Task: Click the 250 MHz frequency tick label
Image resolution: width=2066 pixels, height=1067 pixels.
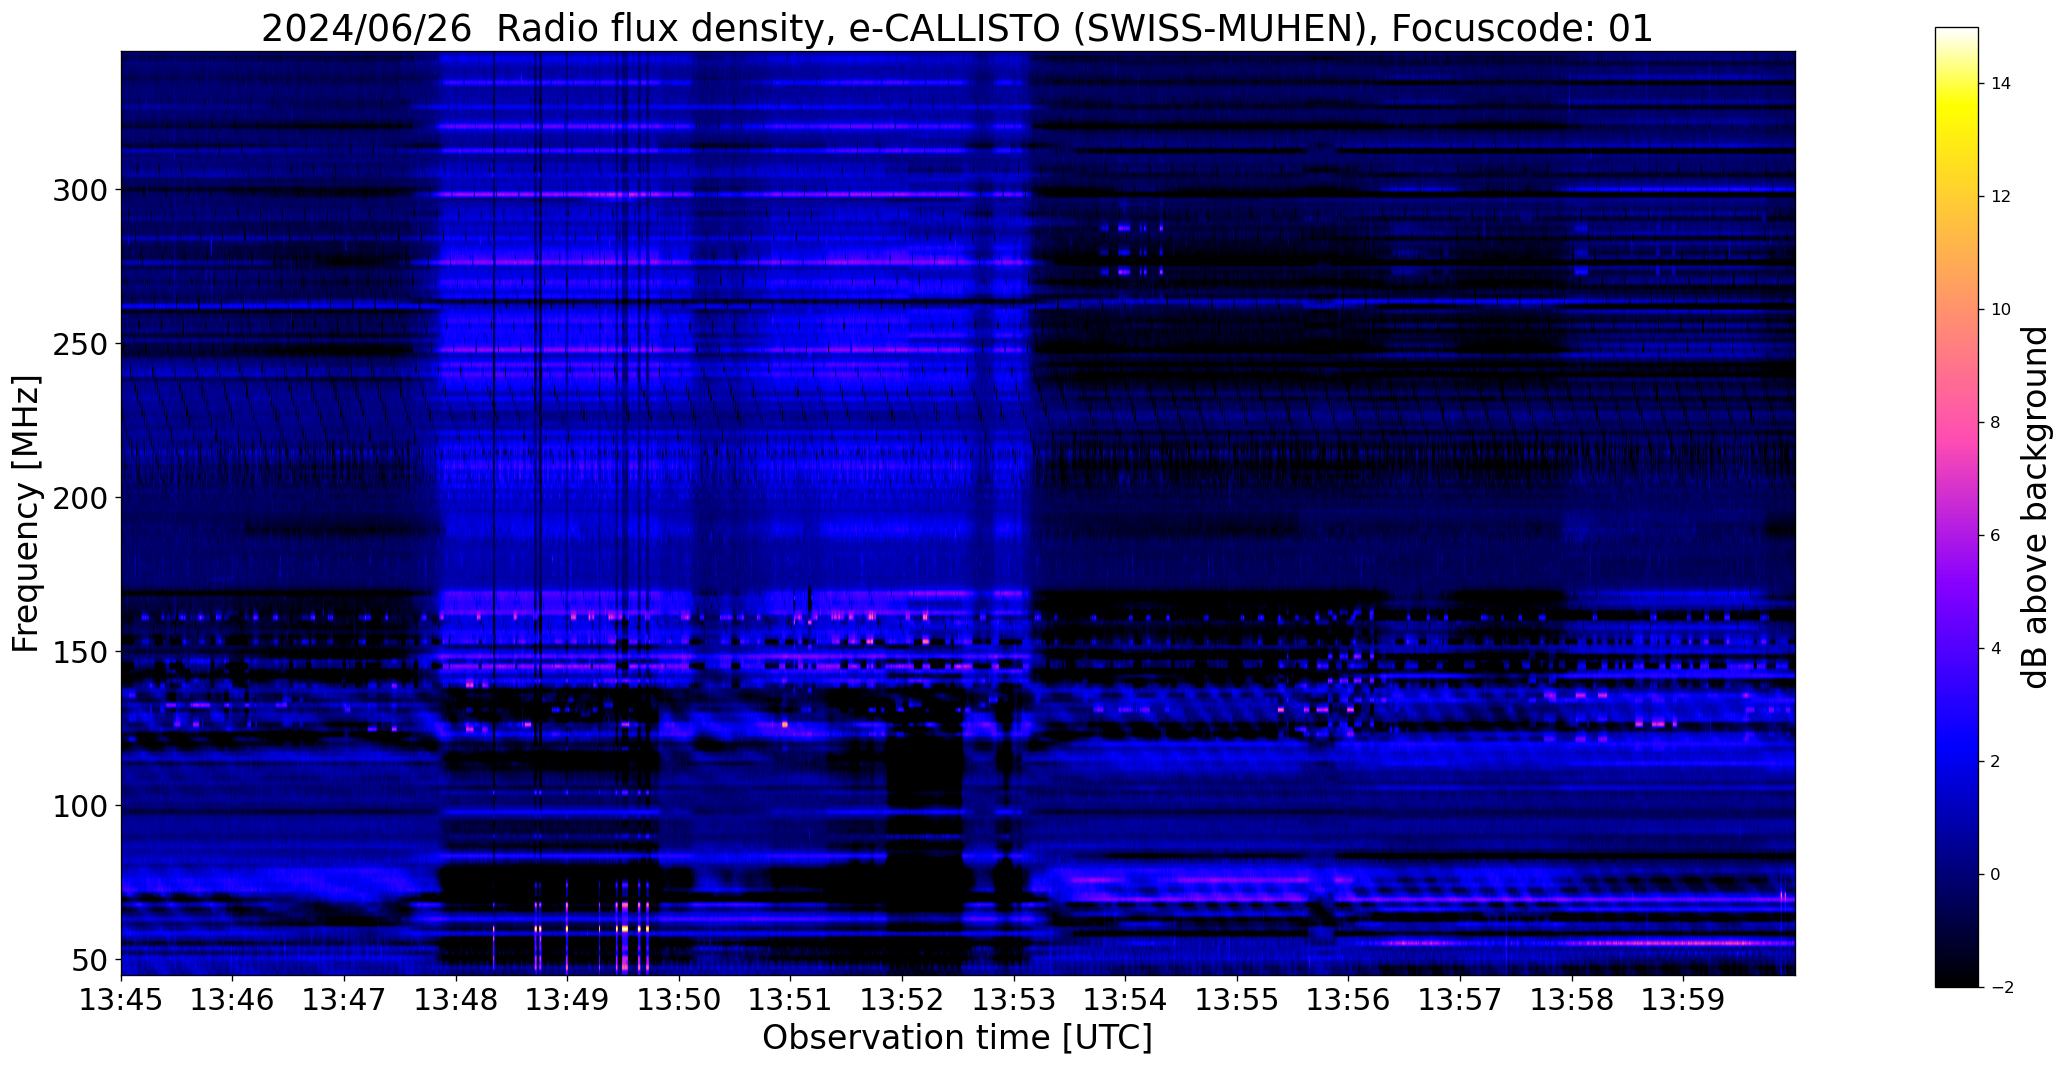Action: [80, 344]
